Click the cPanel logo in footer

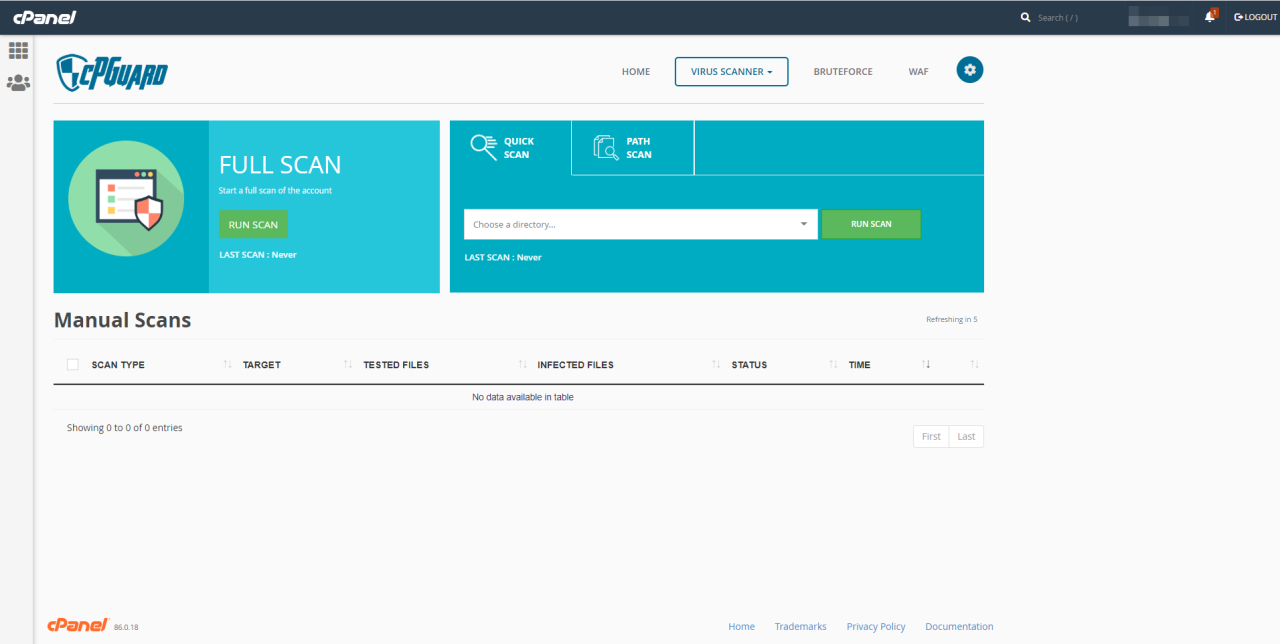tap(78, 624)
